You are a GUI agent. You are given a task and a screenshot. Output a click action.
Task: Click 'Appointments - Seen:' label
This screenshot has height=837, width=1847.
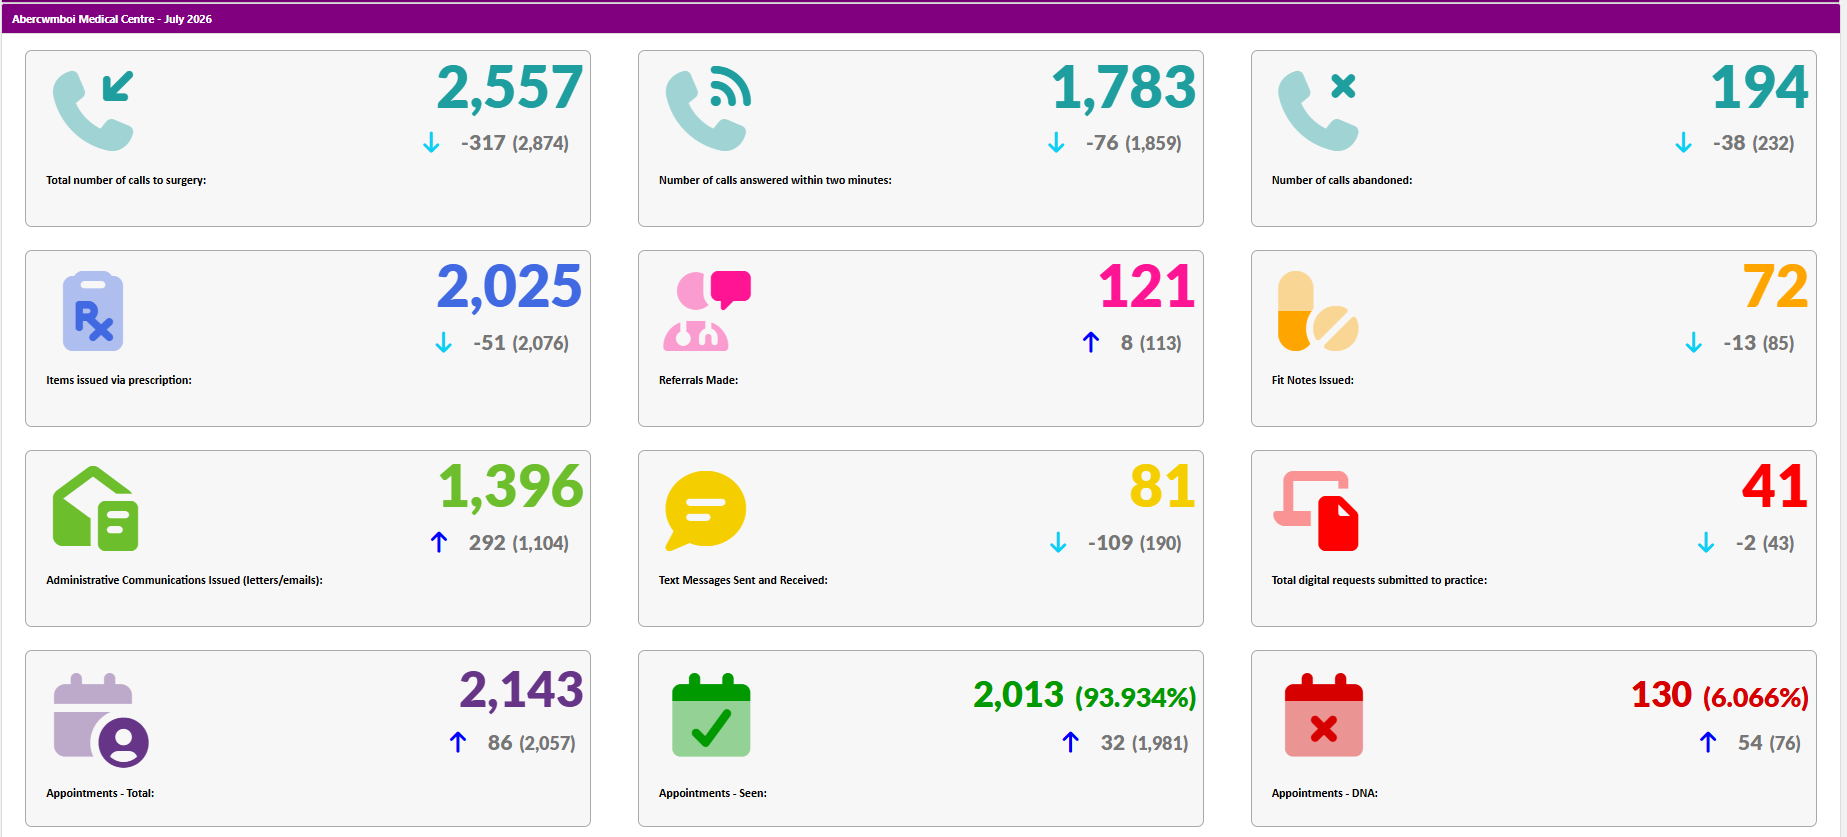coord(712,793)
